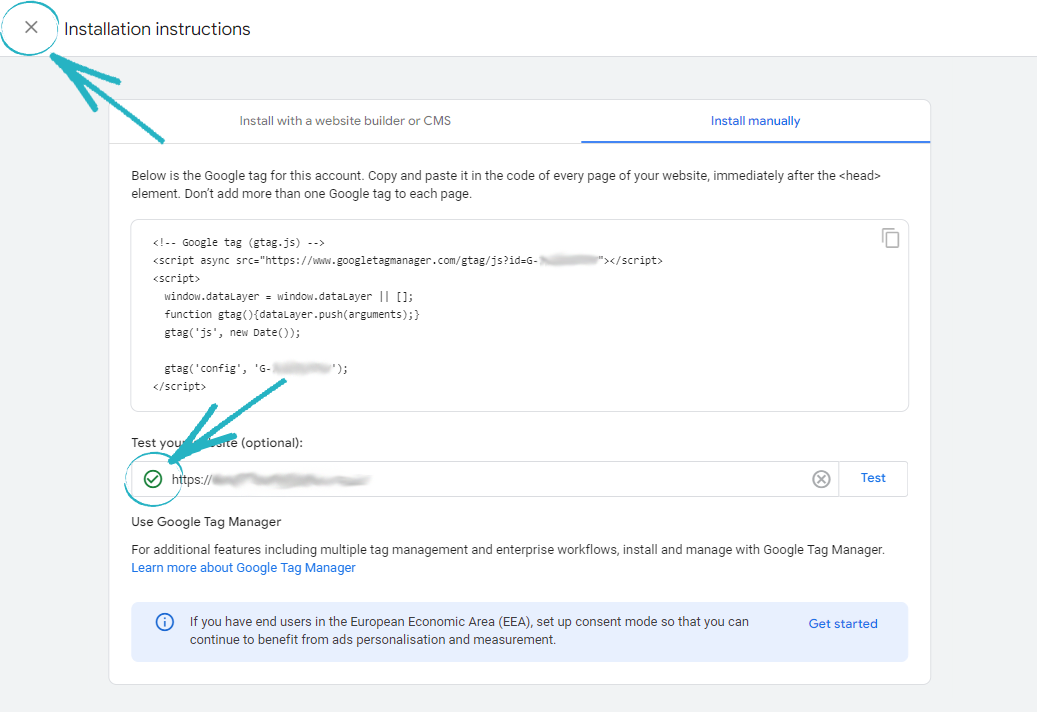Image resolution: width=1037 pixels, height=712 pixels.
Task: Open Learn more about Google Tag Manager
Action: pos(243,568)
